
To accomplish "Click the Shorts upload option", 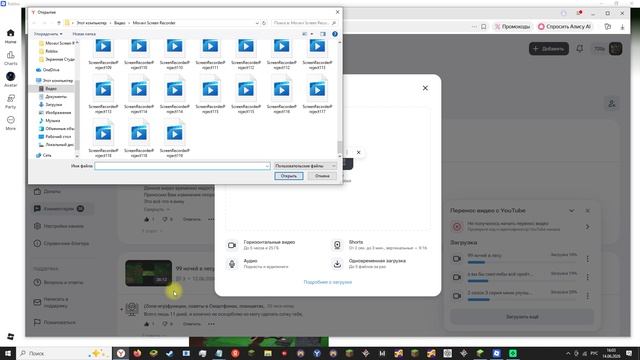I will (x=380, y=245).
